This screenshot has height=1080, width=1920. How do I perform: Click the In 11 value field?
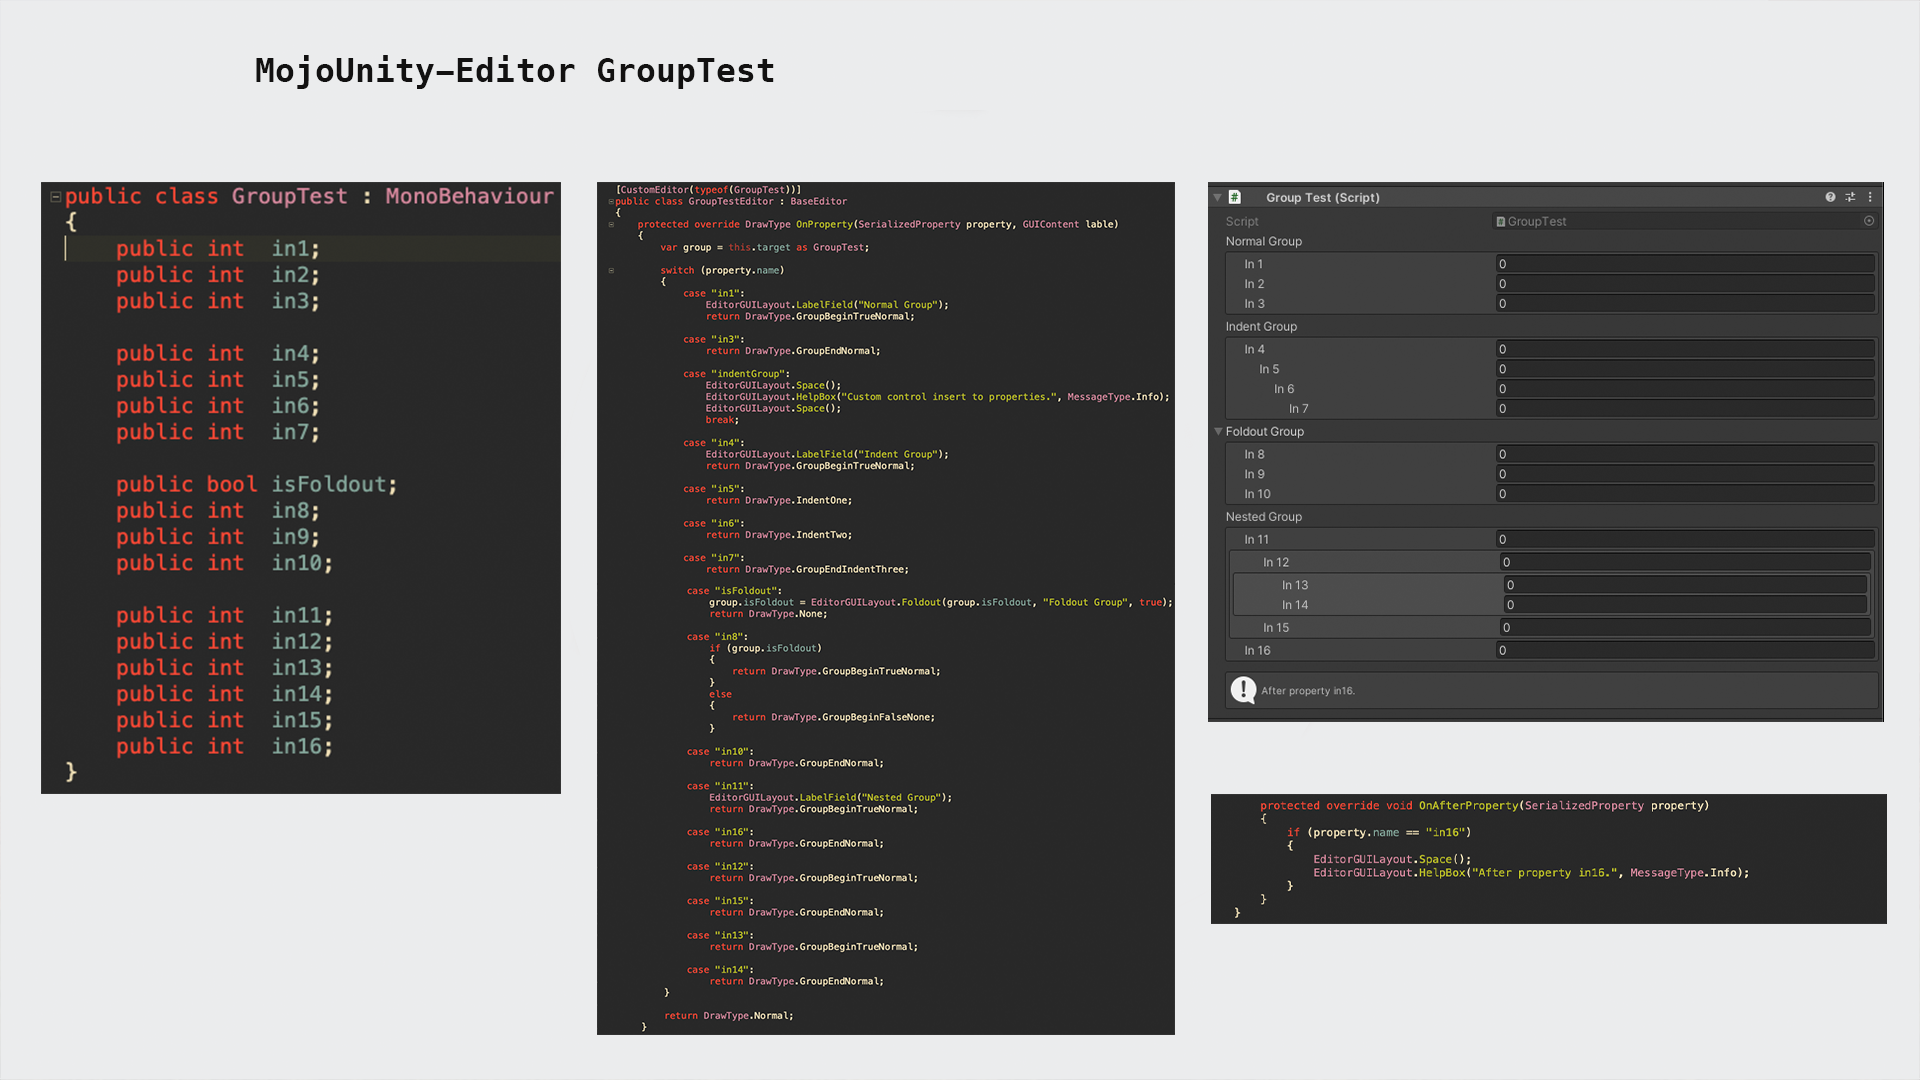pos(1685,539)
